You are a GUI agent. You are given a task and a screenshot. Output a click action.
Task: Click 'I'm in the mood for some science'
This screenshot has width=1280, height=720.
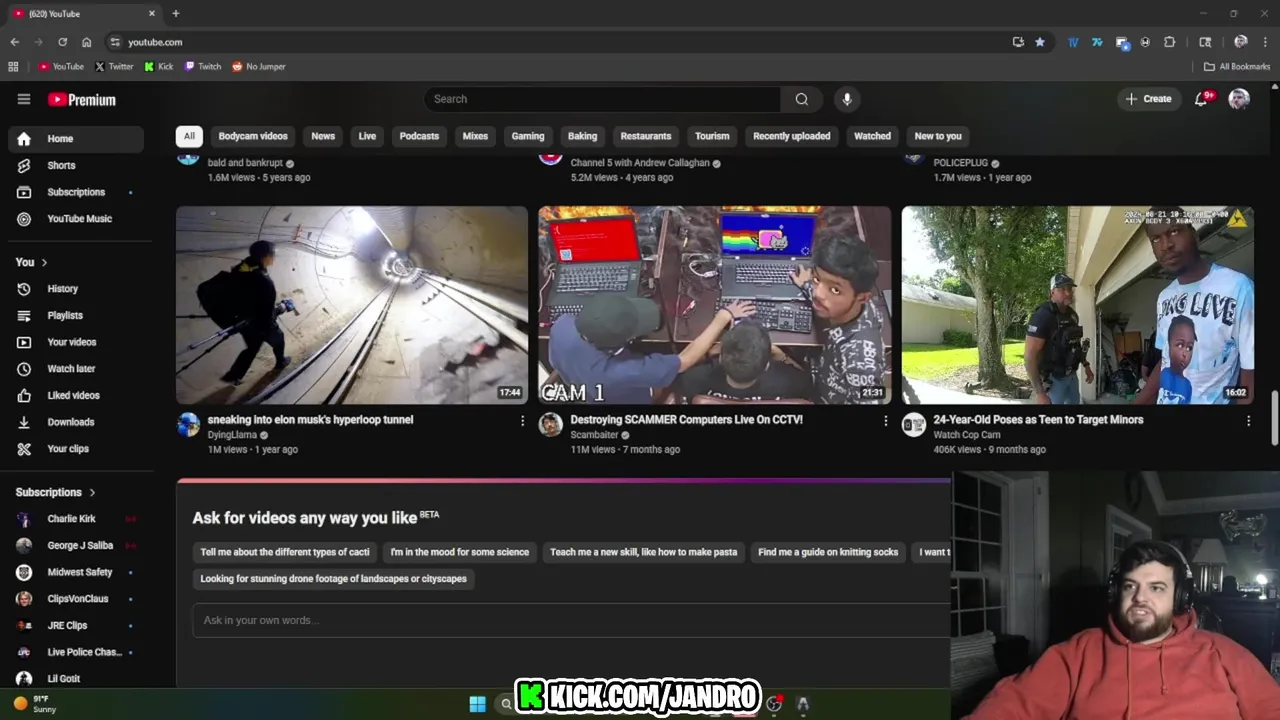460,552
